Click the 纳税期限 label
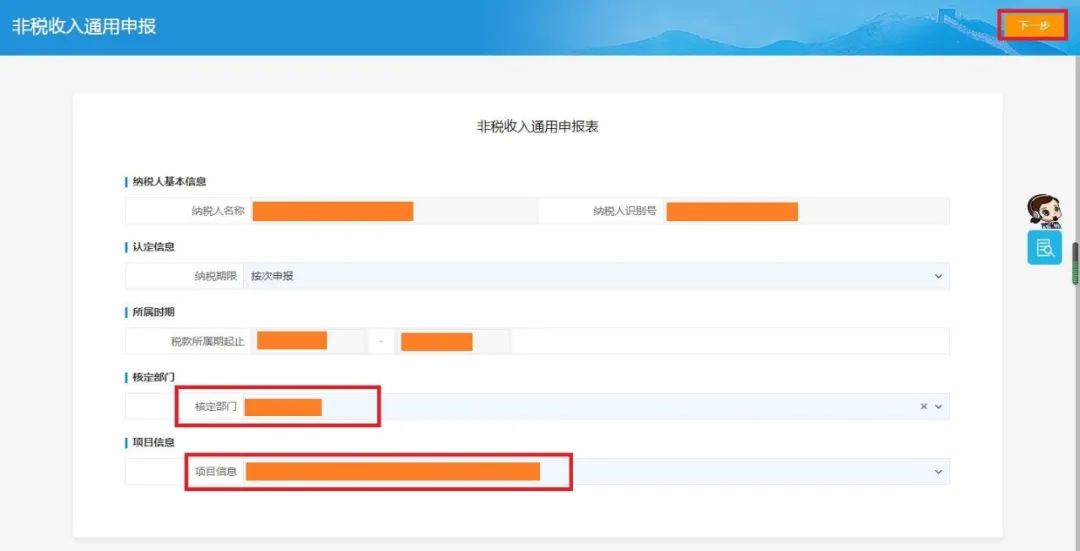 point(216,276)
